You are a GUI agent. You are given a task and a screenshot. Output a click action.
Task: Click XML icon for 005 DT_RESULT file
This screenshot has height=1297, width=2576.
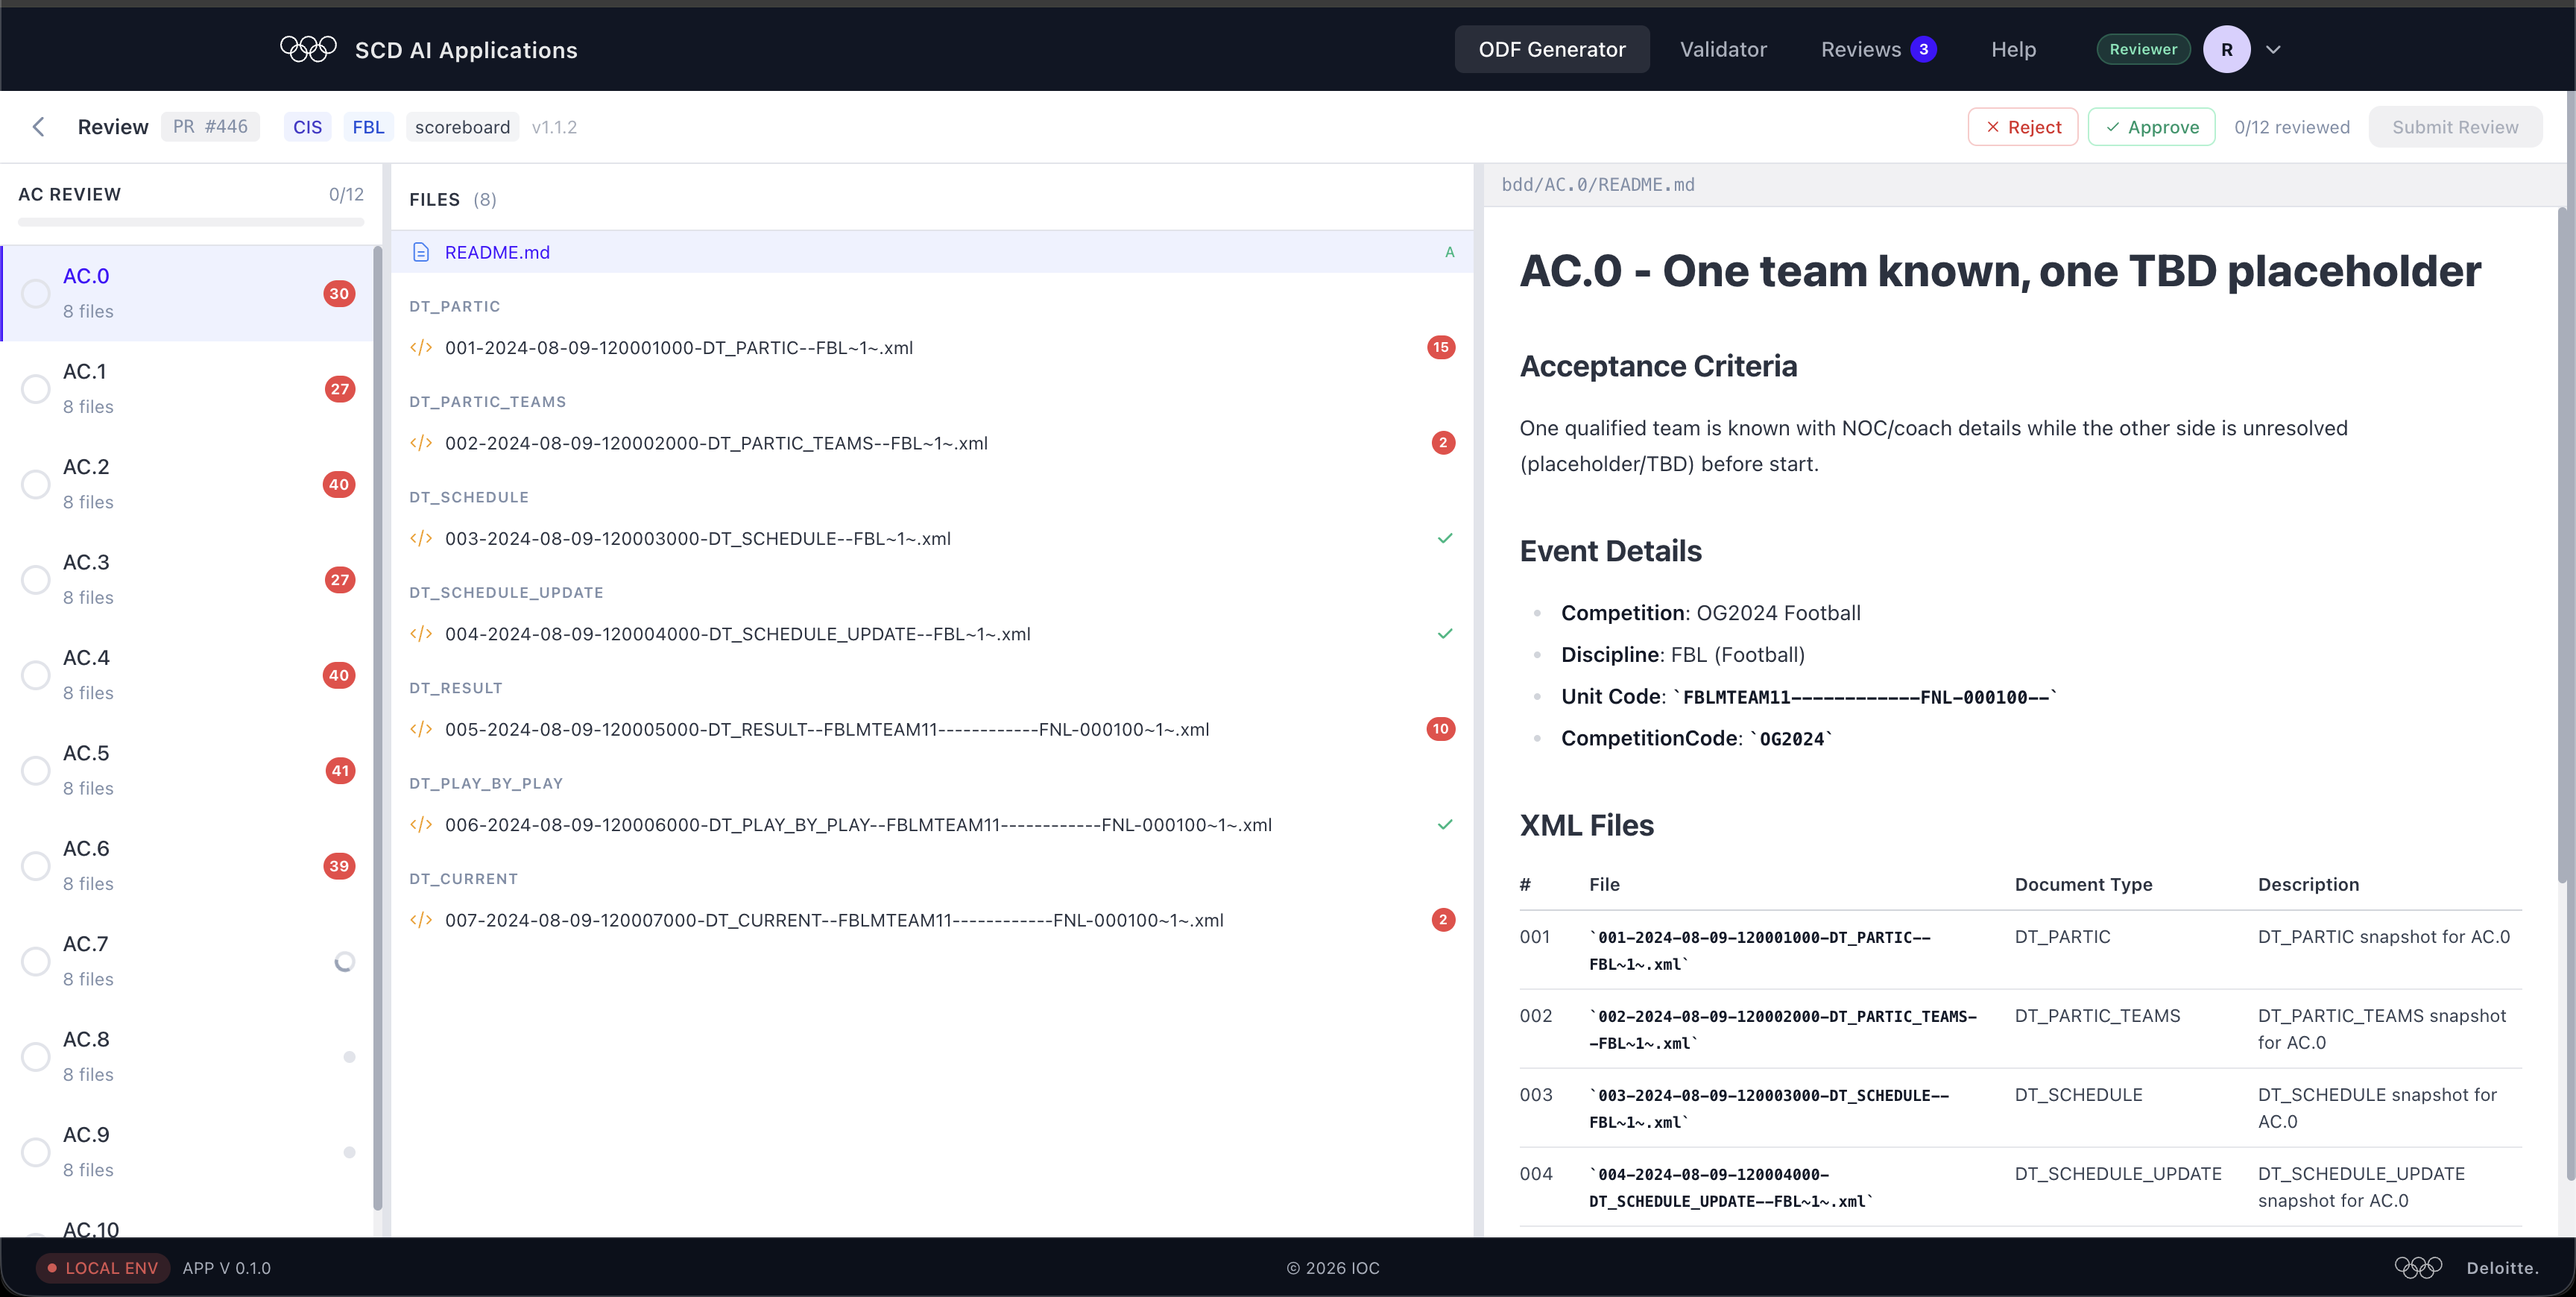tap(421, 729)
